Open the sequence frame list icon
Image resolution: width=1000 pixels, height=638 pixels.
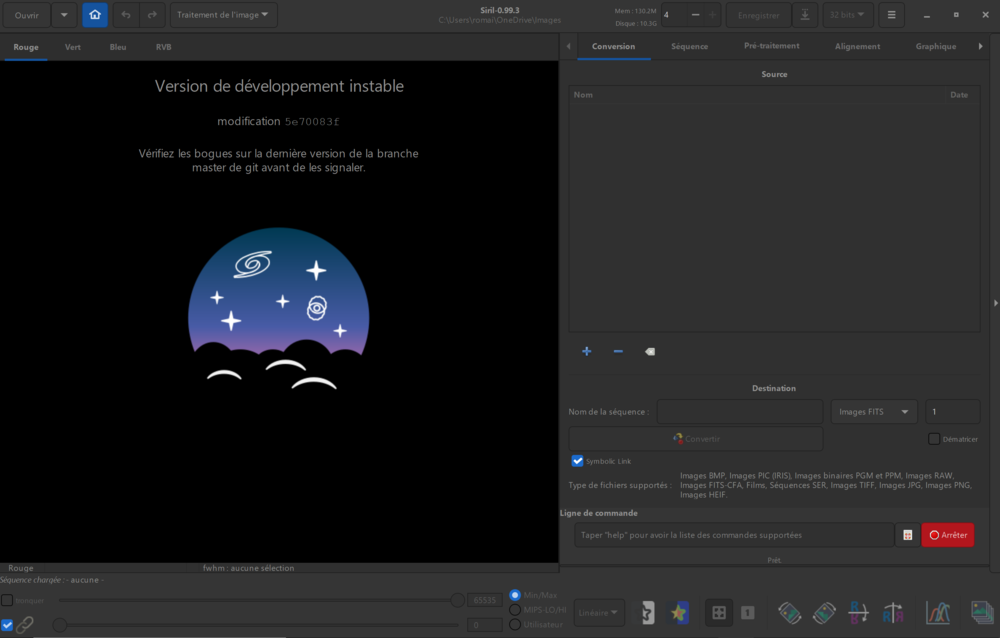point(982,612)
